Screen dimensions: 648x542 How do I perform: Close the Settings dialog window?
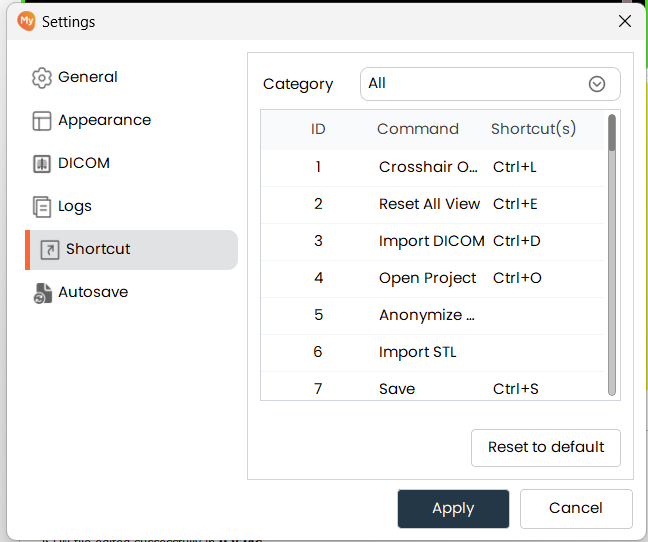625,21
